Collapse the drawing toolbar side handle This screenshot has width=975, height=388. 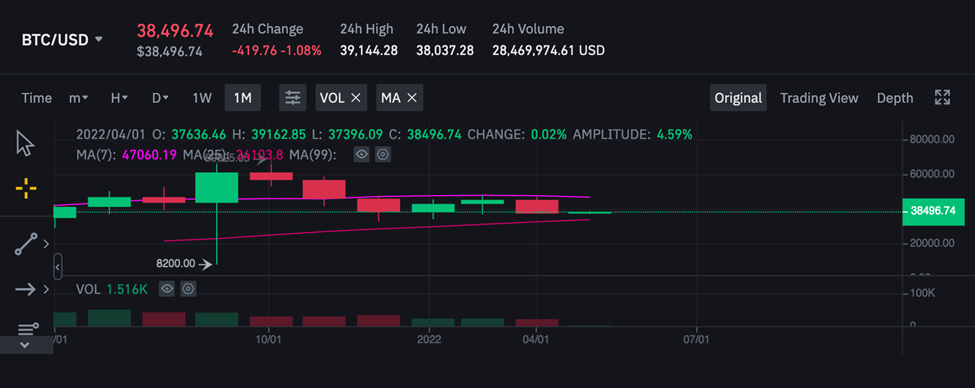click(58, 267)
